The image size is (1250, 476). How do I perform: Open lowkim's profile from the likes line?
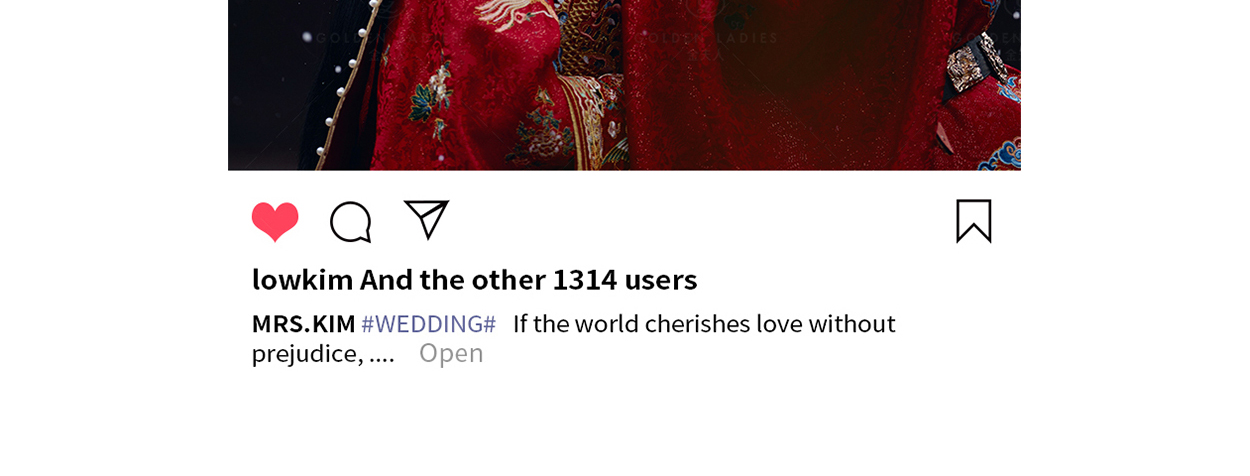coord(302,279)
